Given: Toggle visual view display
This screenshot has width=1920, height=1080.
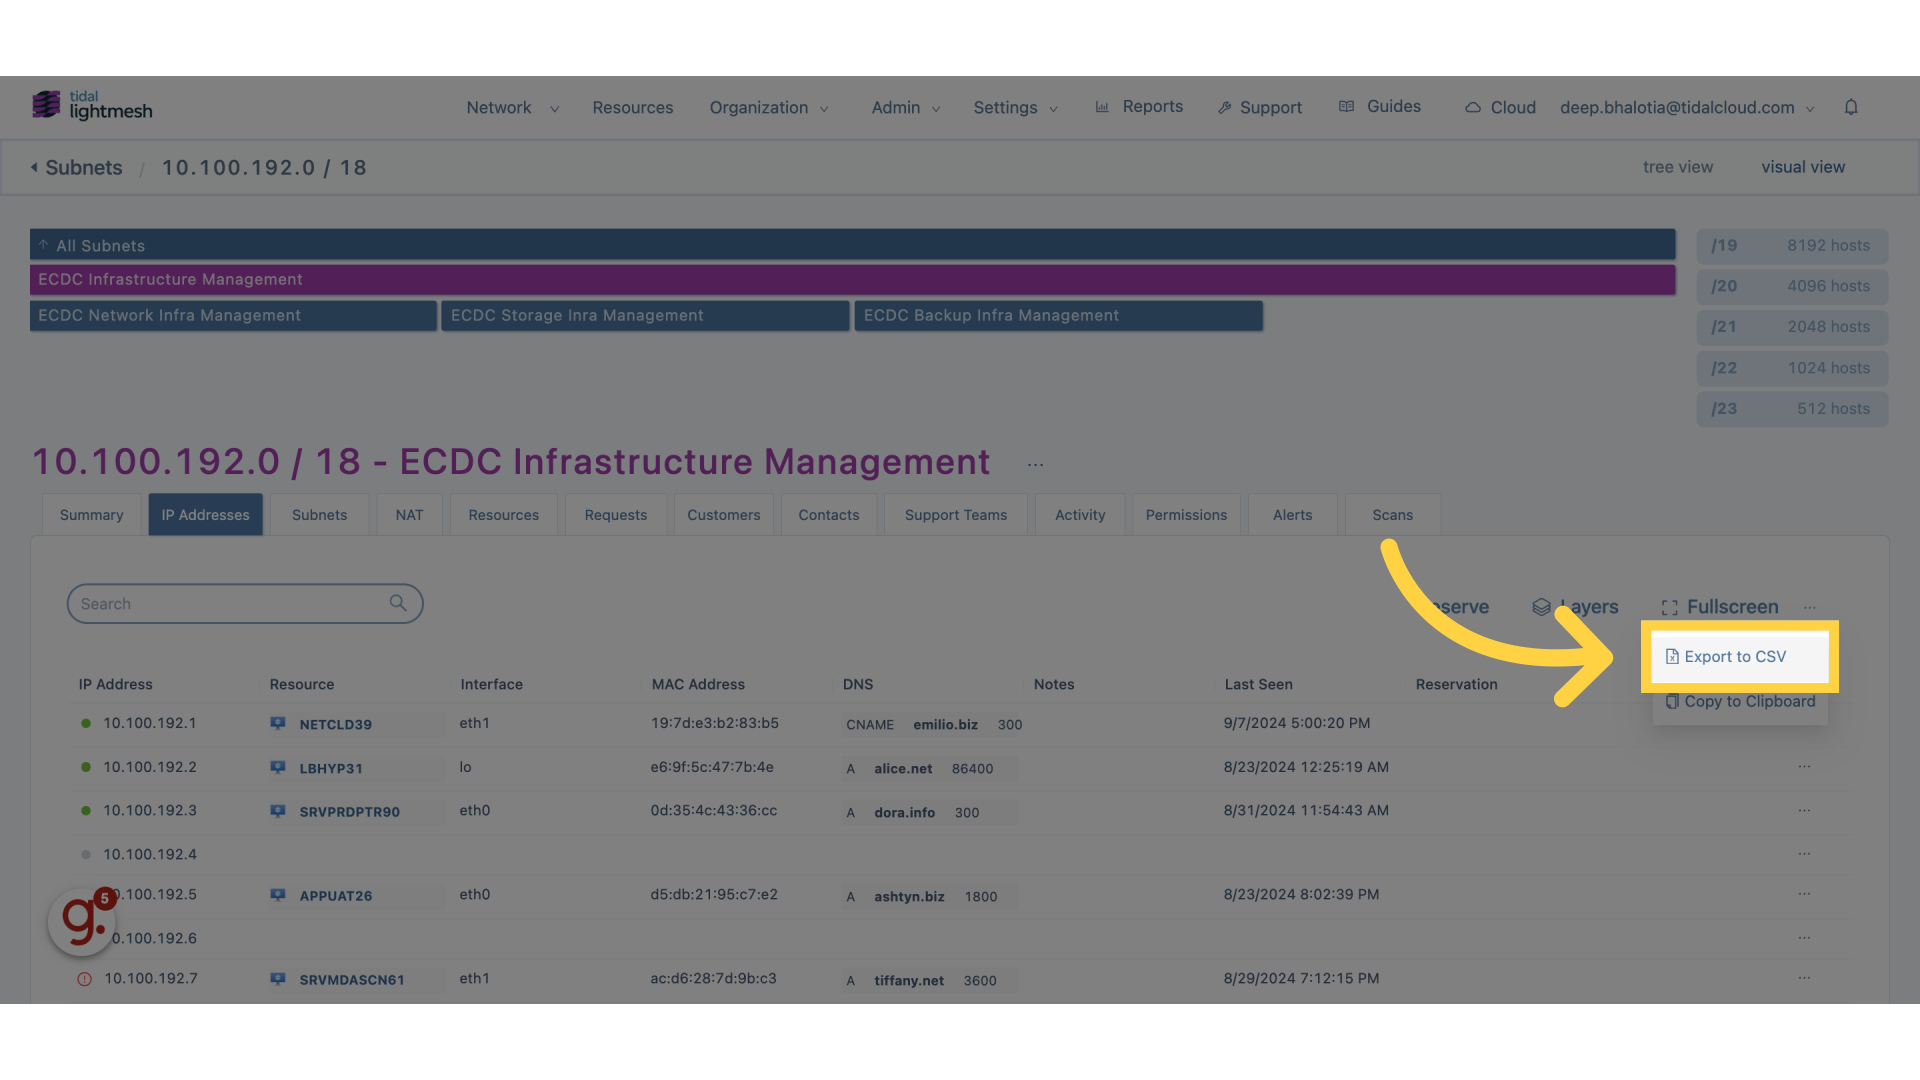Looking at the screenshot, I should point(1803,166).
